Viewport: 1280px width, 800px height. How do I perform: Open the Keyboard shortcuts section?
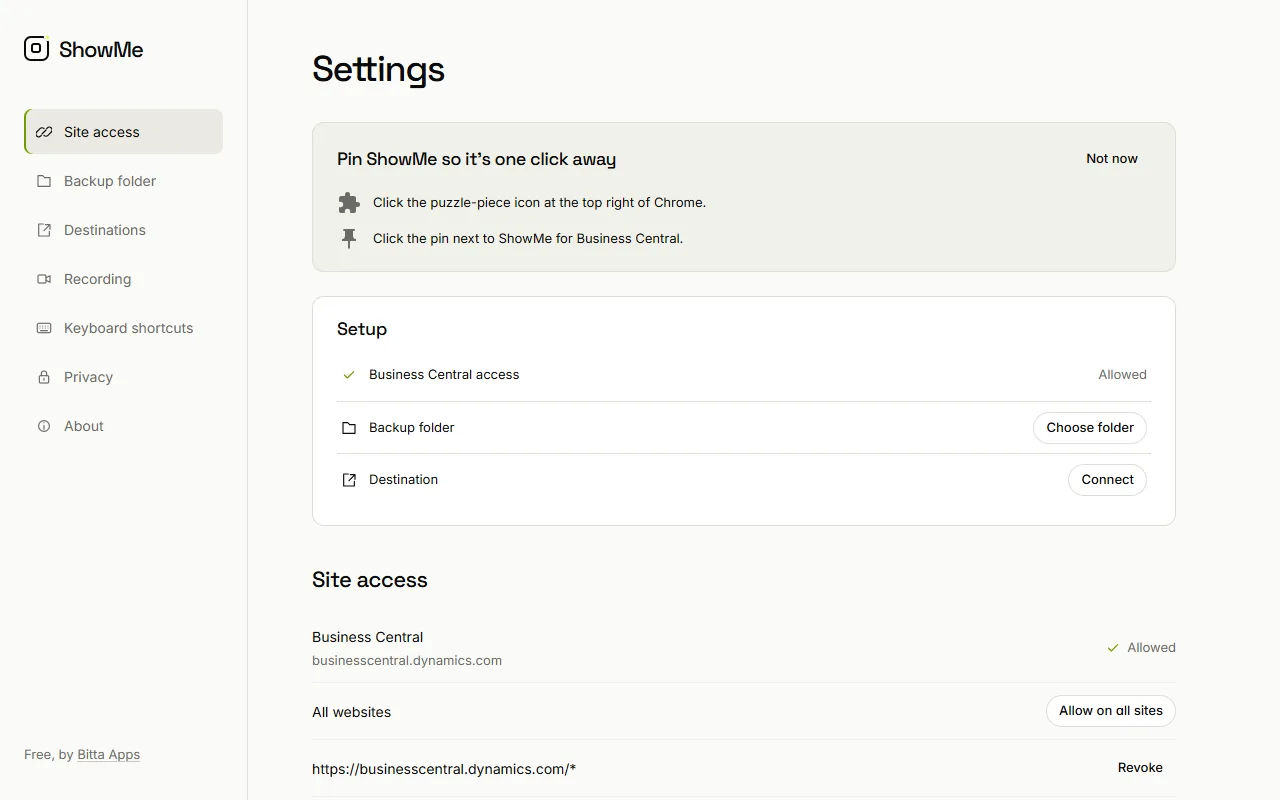123,328
